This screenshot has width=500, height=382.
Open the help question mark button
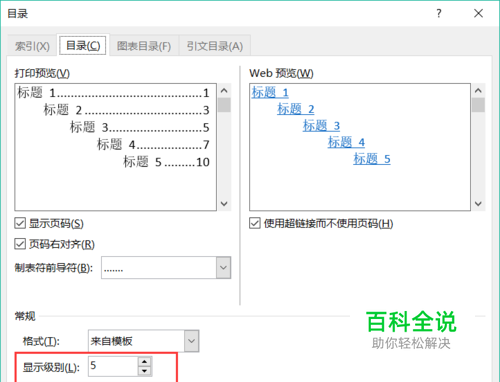pos(439,13)
